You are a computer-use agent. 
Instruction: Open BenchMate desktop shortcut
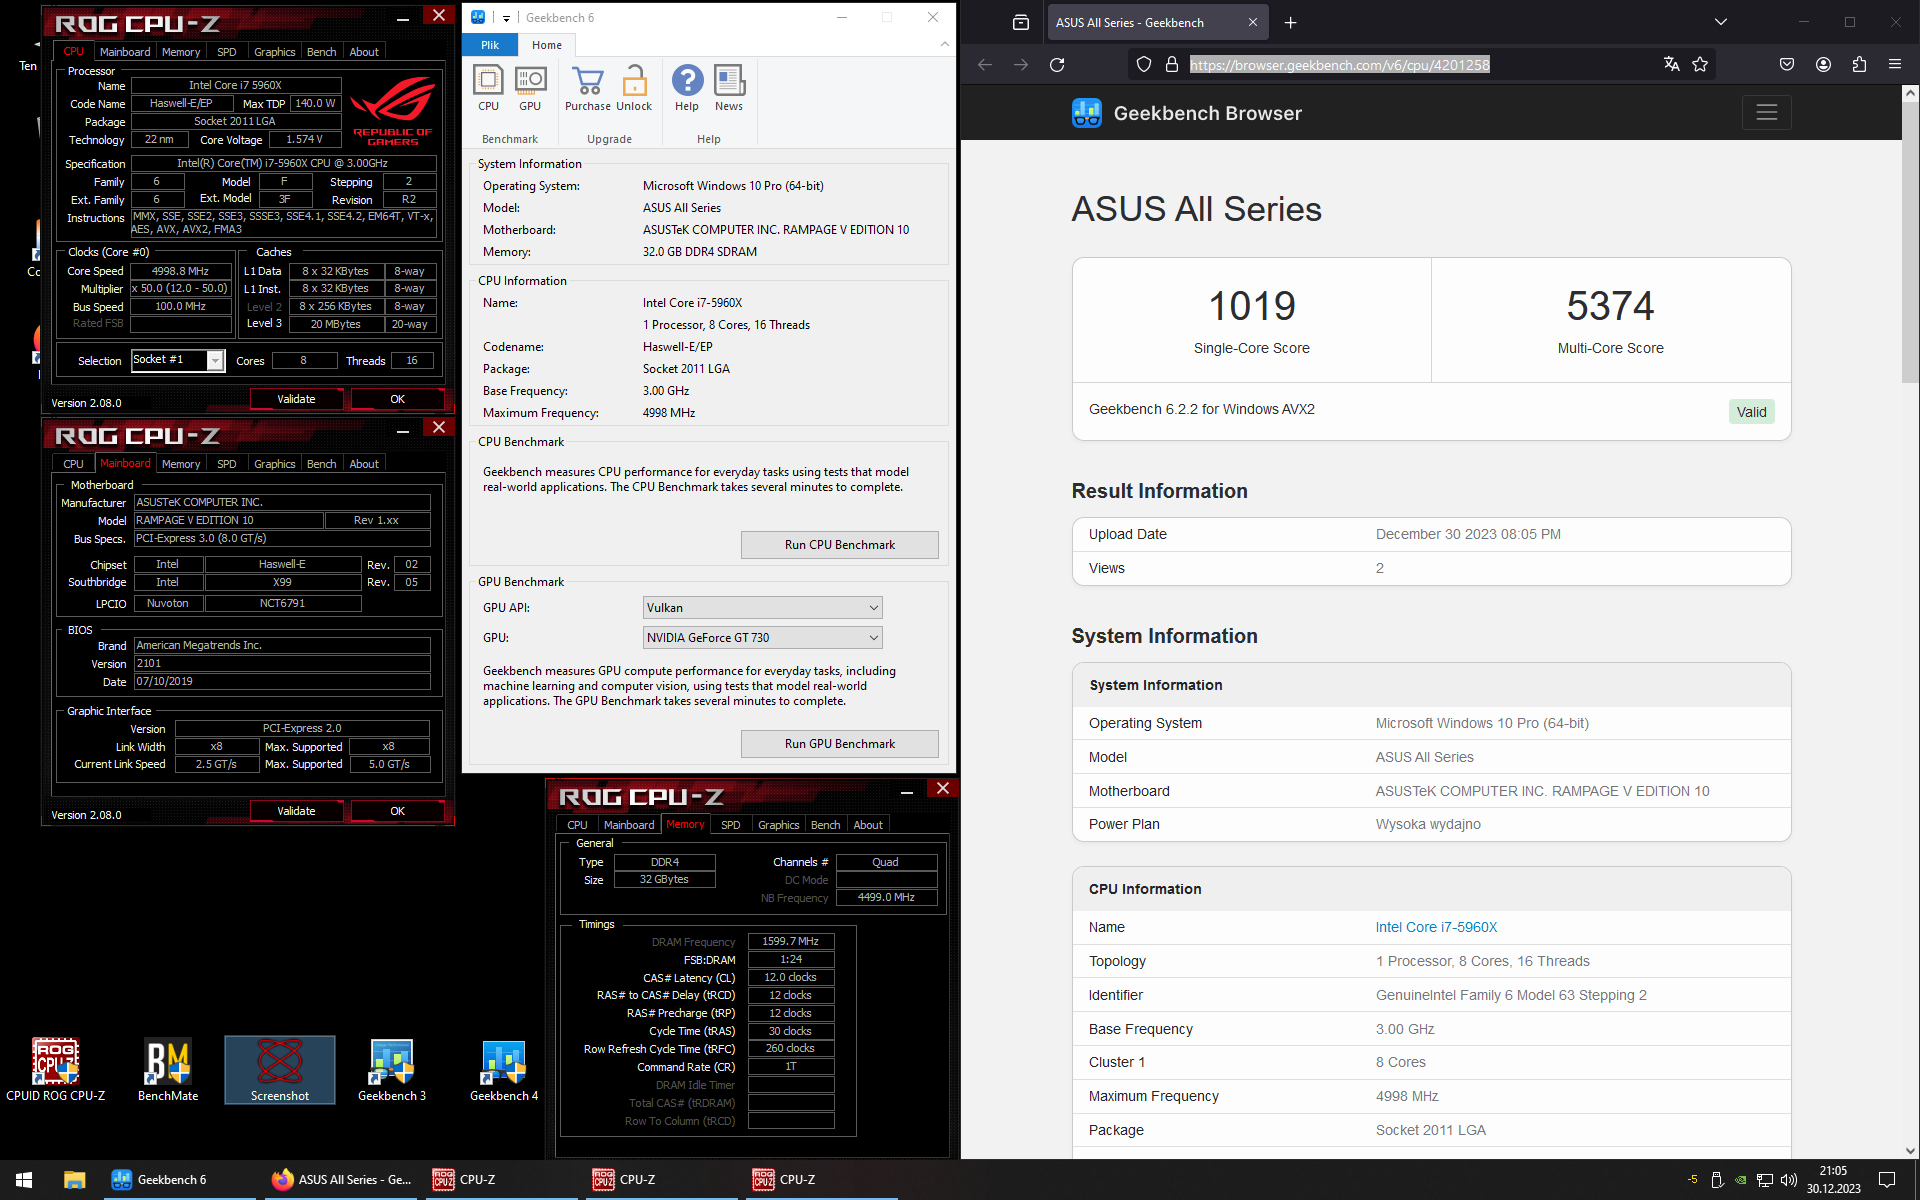(x=168, y=1069)
